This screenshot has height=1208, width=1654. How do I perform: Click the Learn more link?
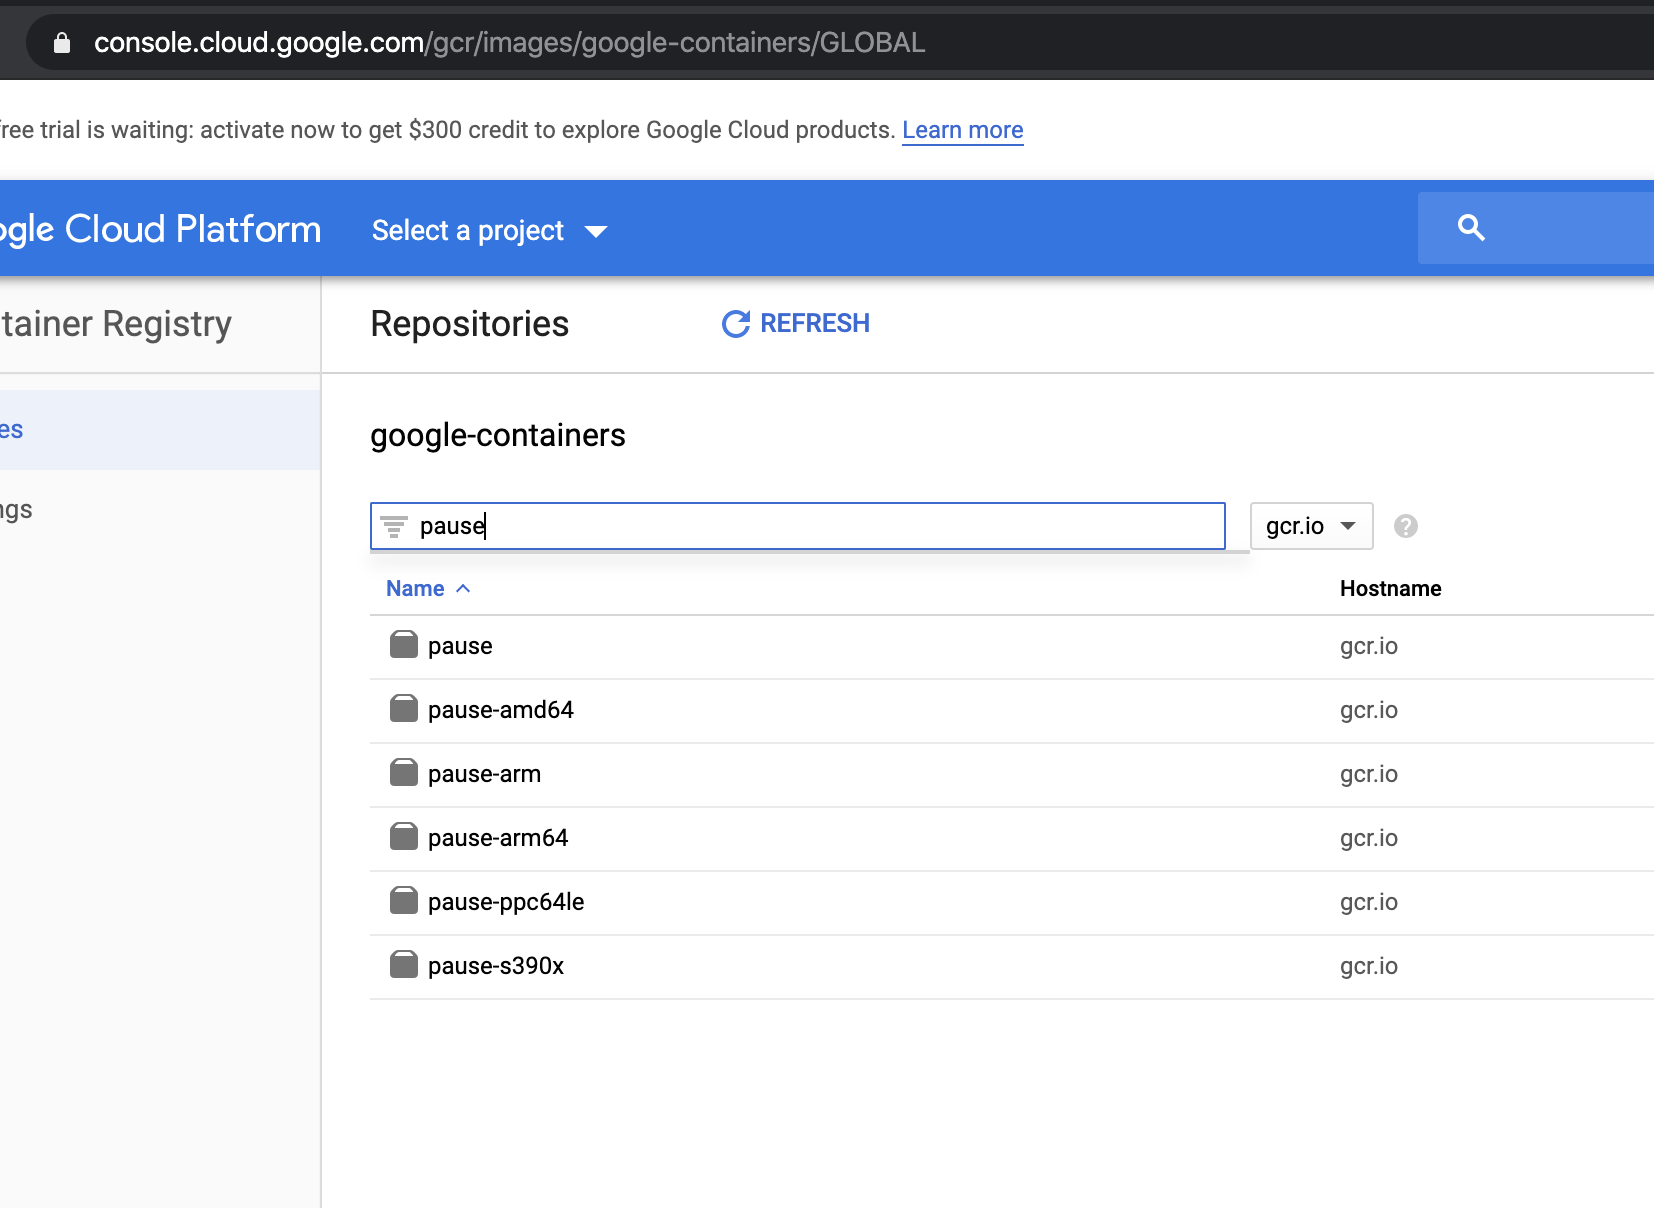962,129
